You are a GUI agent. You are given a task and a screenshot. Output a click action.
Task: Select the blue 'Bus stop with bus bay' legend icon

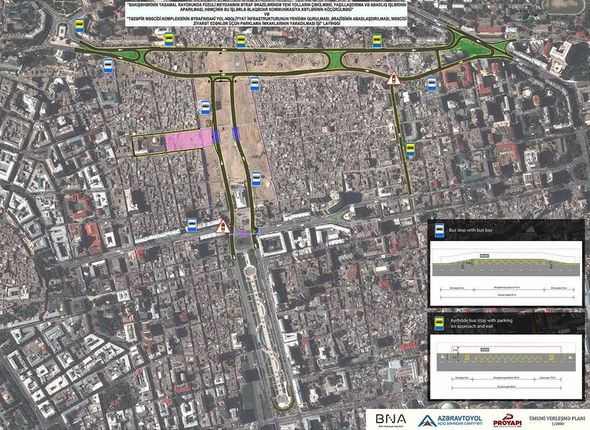click(x=439, y=230)
